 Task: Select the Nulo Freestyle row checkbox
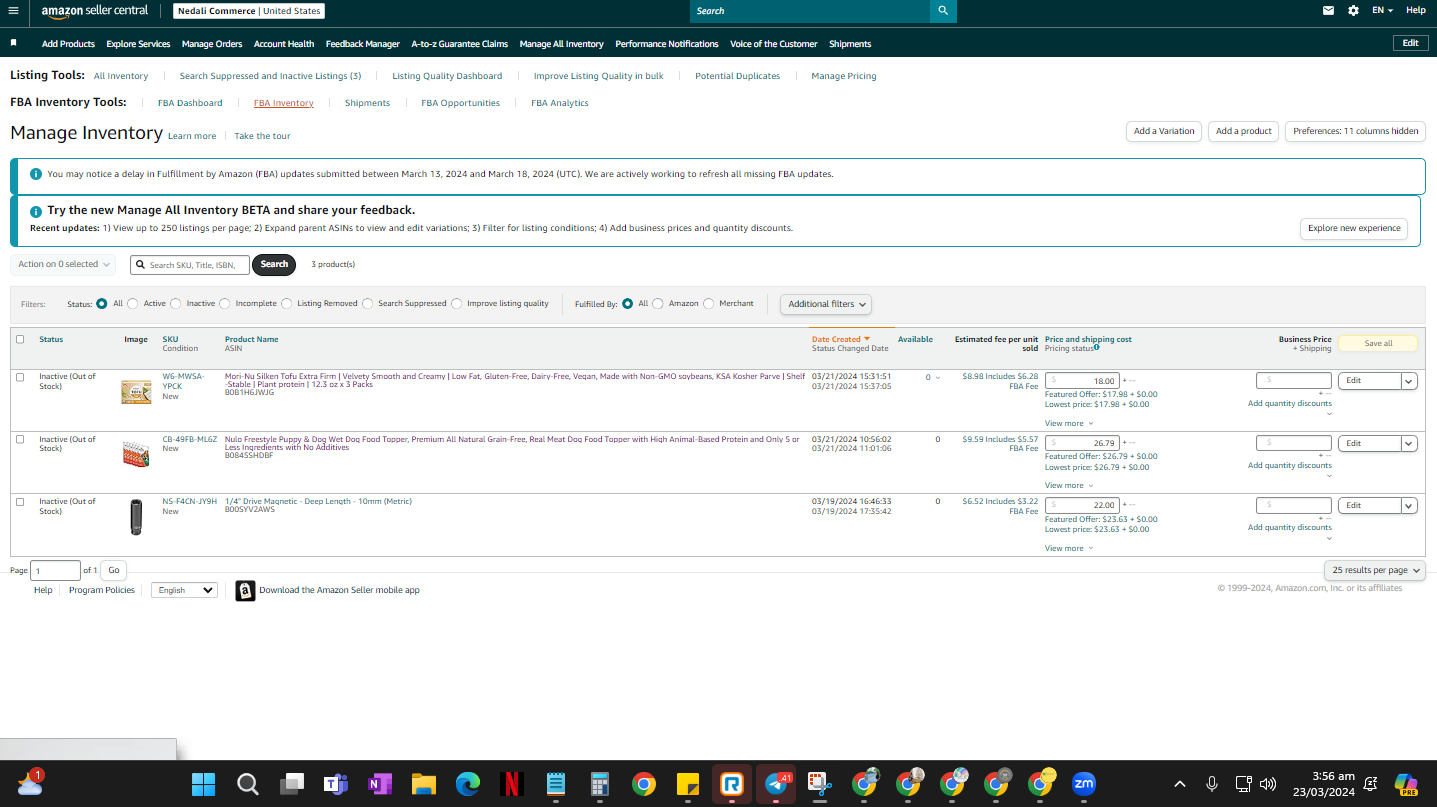click(20, 439)
